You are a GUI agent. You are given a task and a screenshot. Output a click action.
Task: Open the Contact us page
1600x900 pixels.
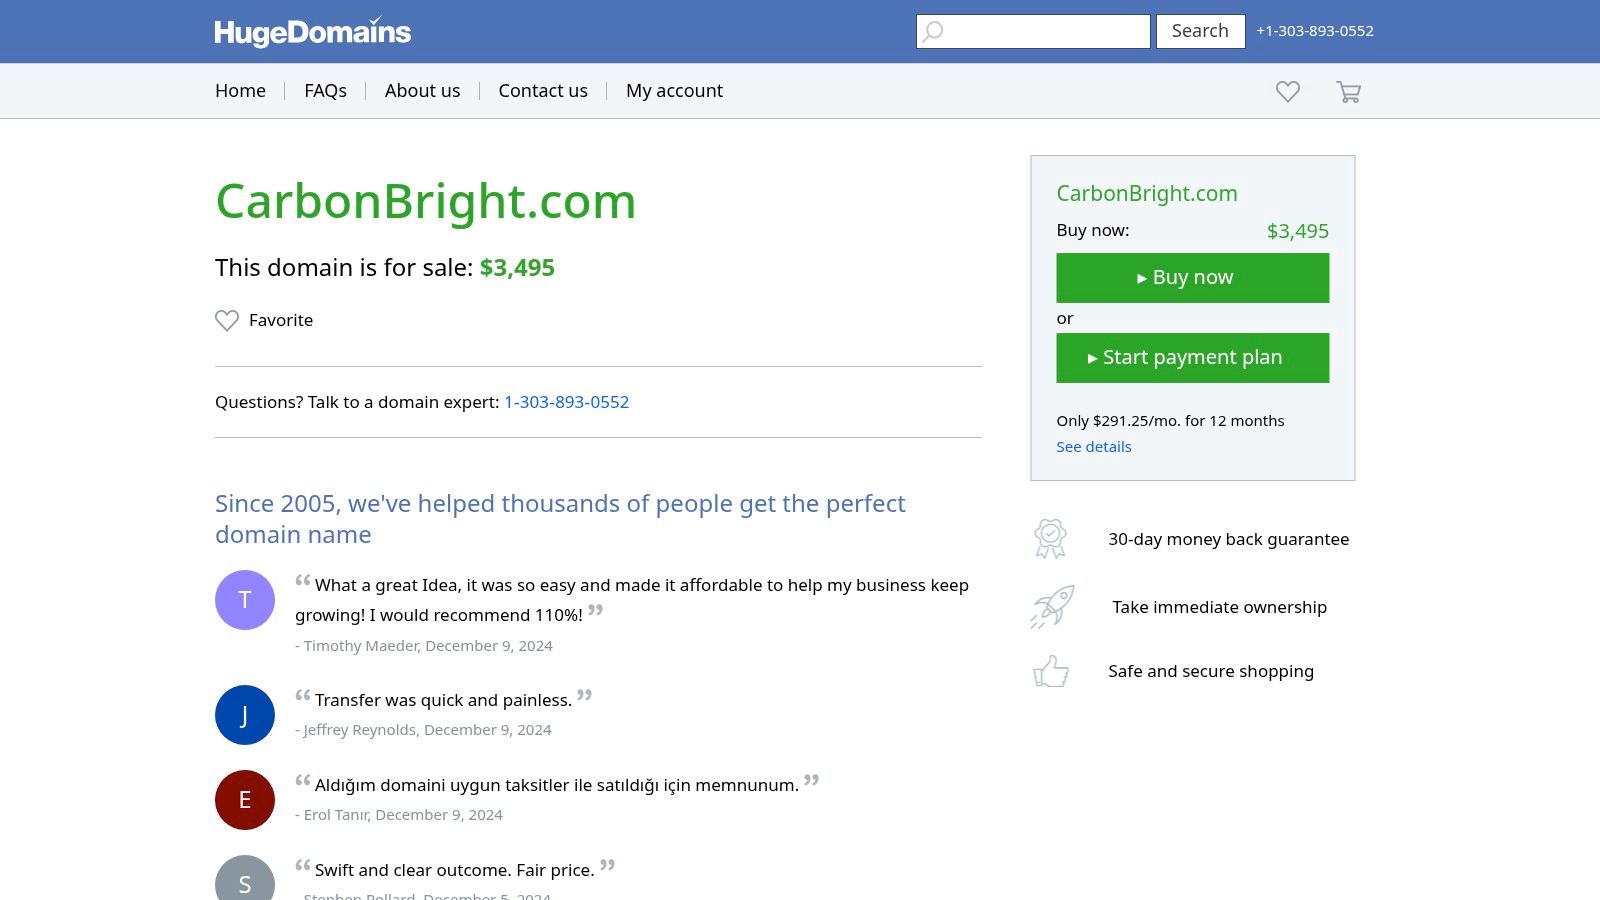(543, 91)
